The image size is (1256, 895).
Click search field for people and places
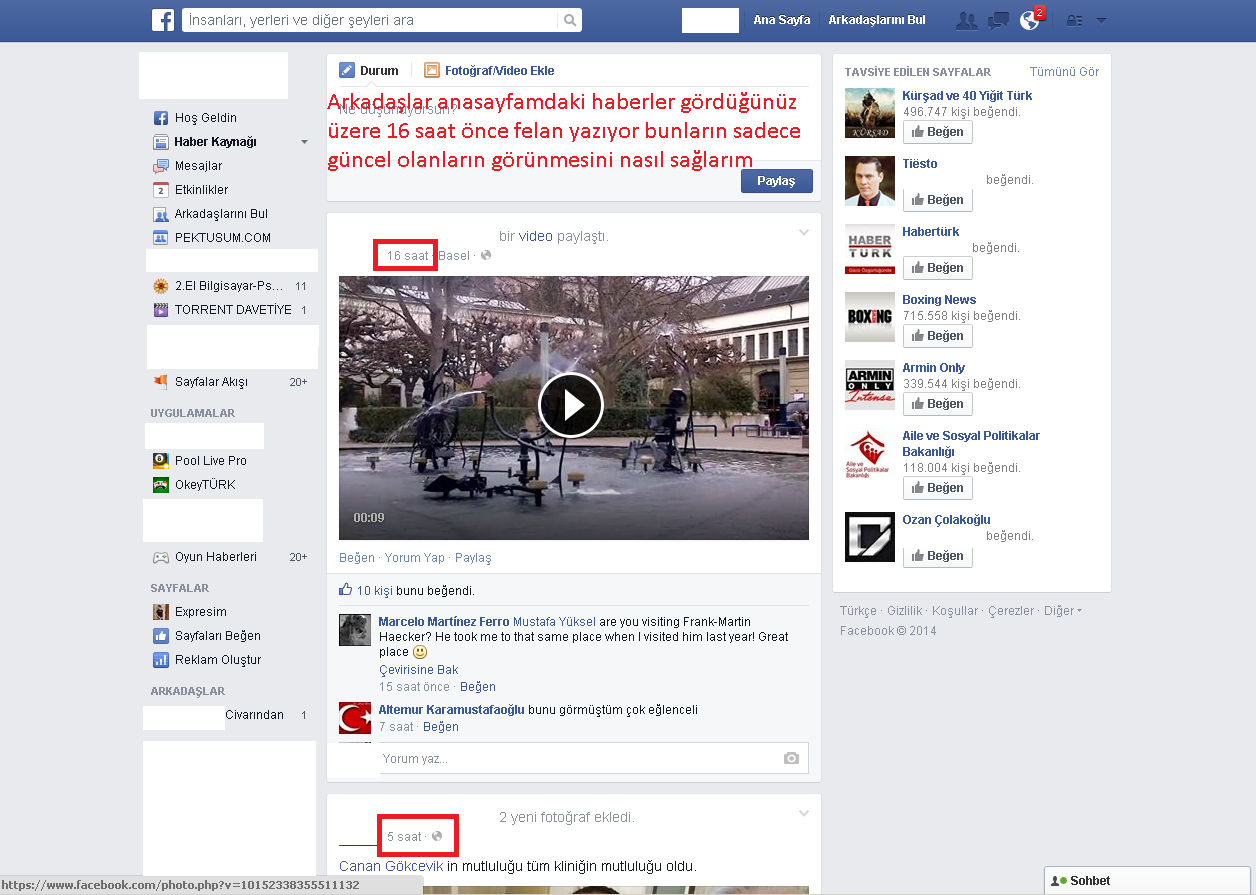pos(371,20)
